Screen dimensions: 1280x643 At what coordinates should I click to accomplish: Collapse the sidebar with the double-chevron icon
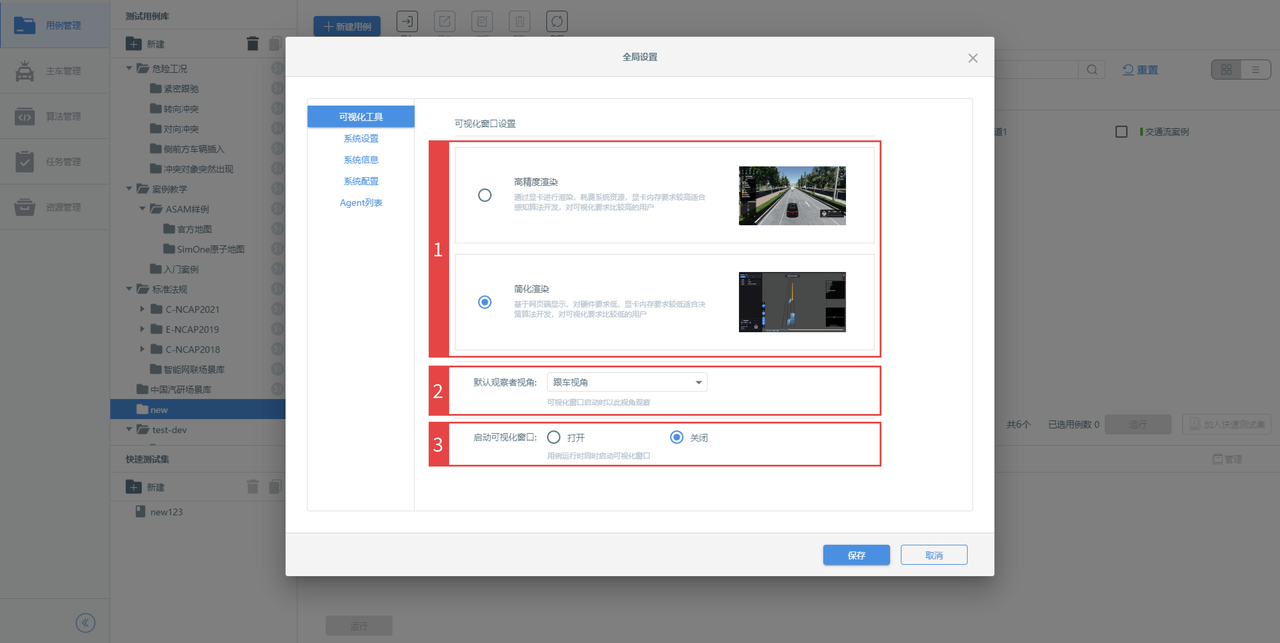tap(86, 622)
